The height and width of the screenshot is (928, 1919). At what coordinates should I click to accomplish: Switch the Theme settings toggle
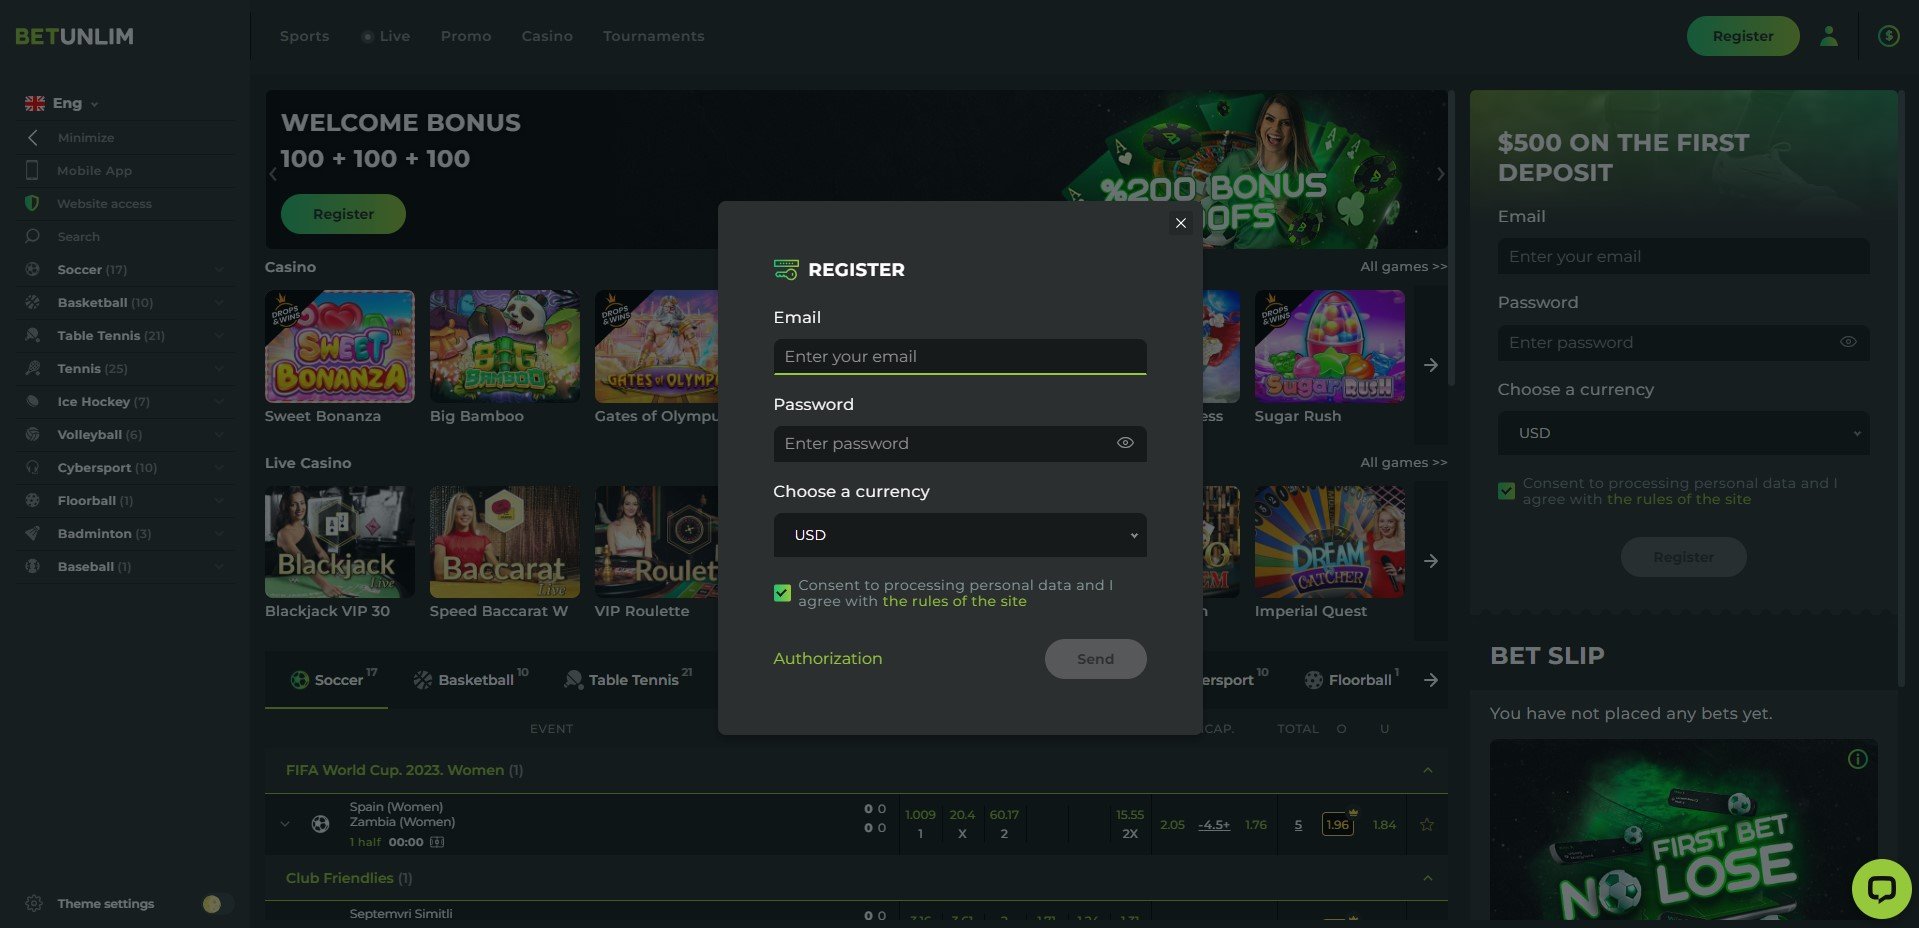point(217,904)
